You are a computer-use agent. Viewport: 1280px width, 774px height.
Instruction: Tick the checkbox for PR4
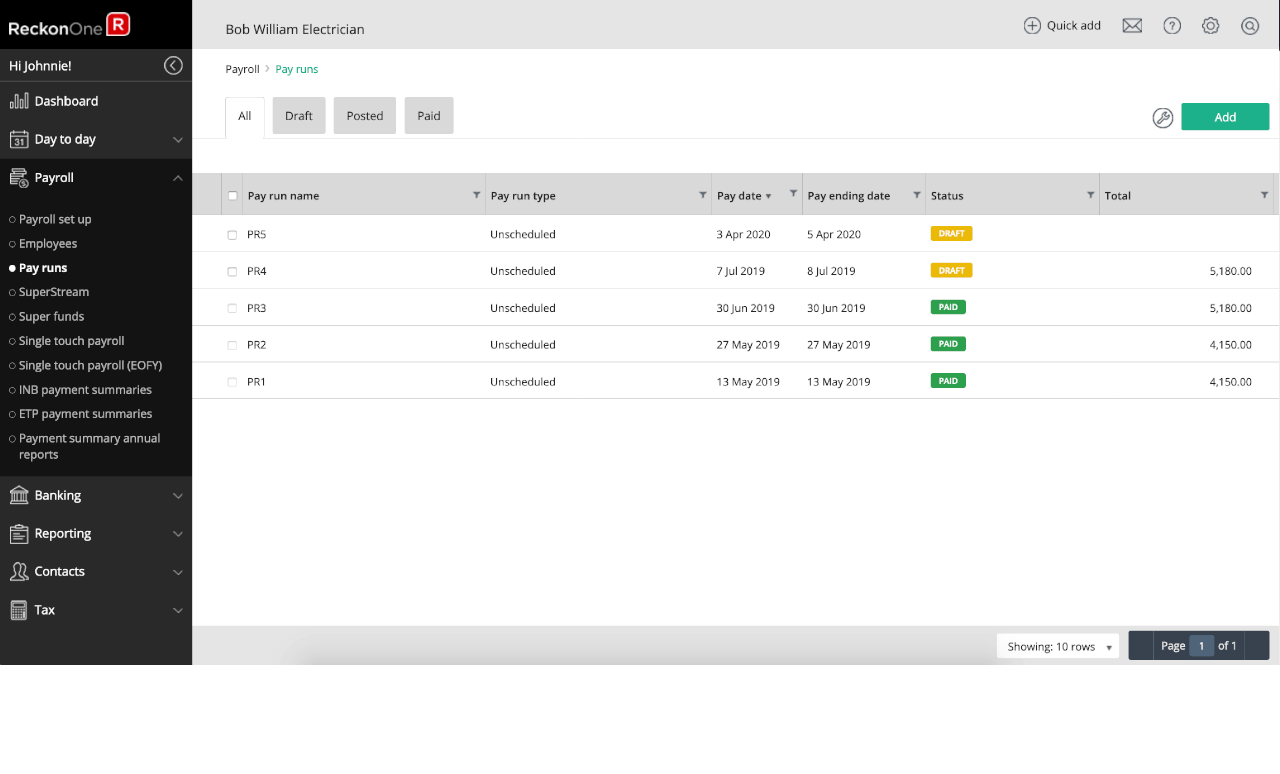click(232, 272)
